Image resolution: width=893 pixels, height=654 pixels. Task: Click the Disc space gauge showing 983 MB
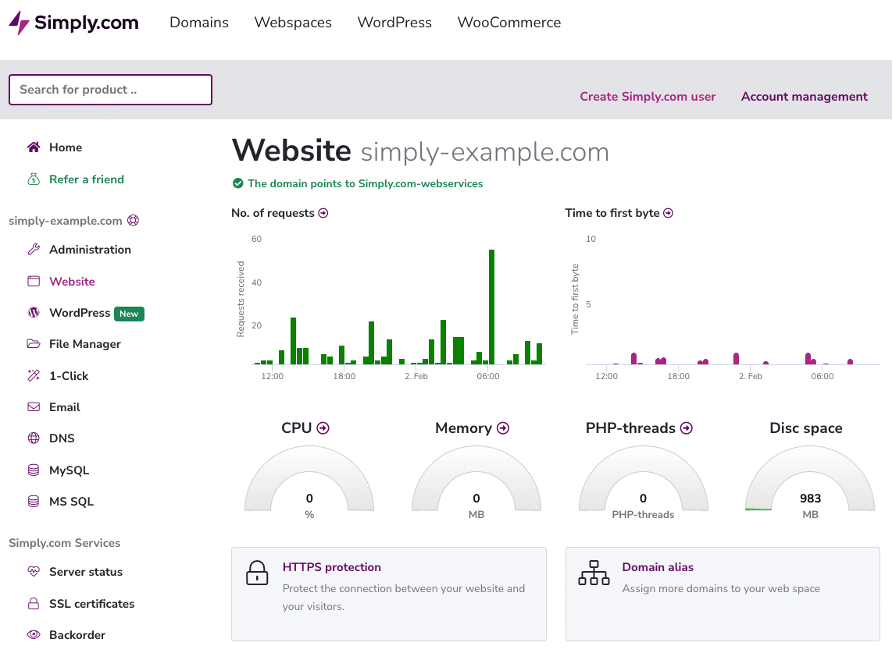pos(810,479)
